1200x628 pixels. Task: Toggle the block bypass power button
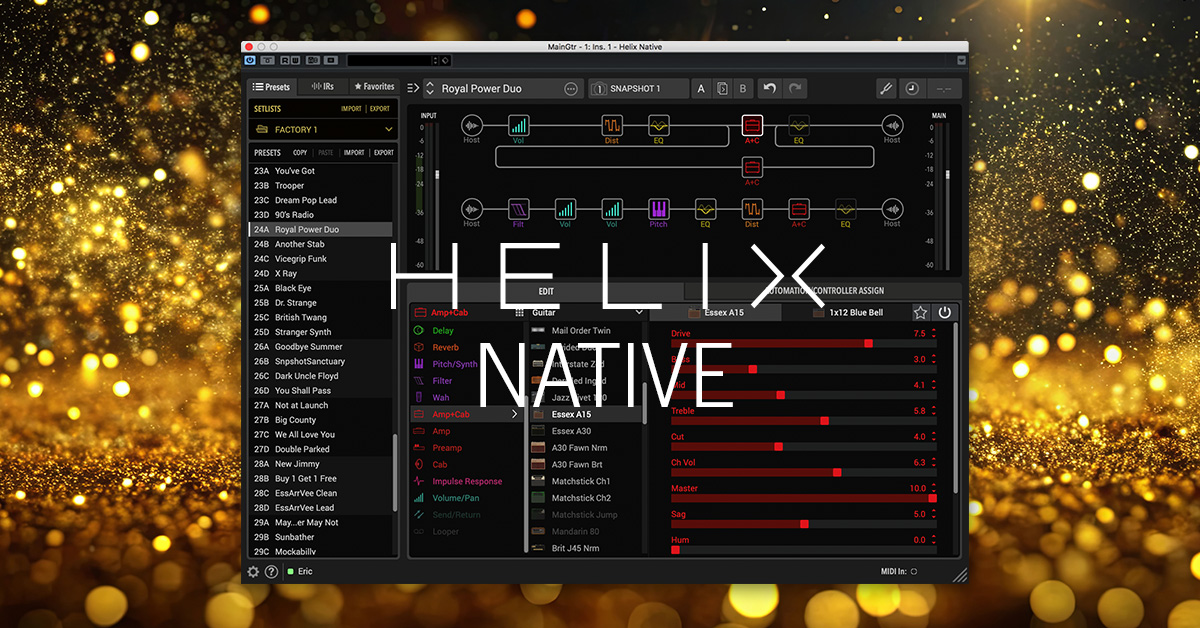[944, 313]
